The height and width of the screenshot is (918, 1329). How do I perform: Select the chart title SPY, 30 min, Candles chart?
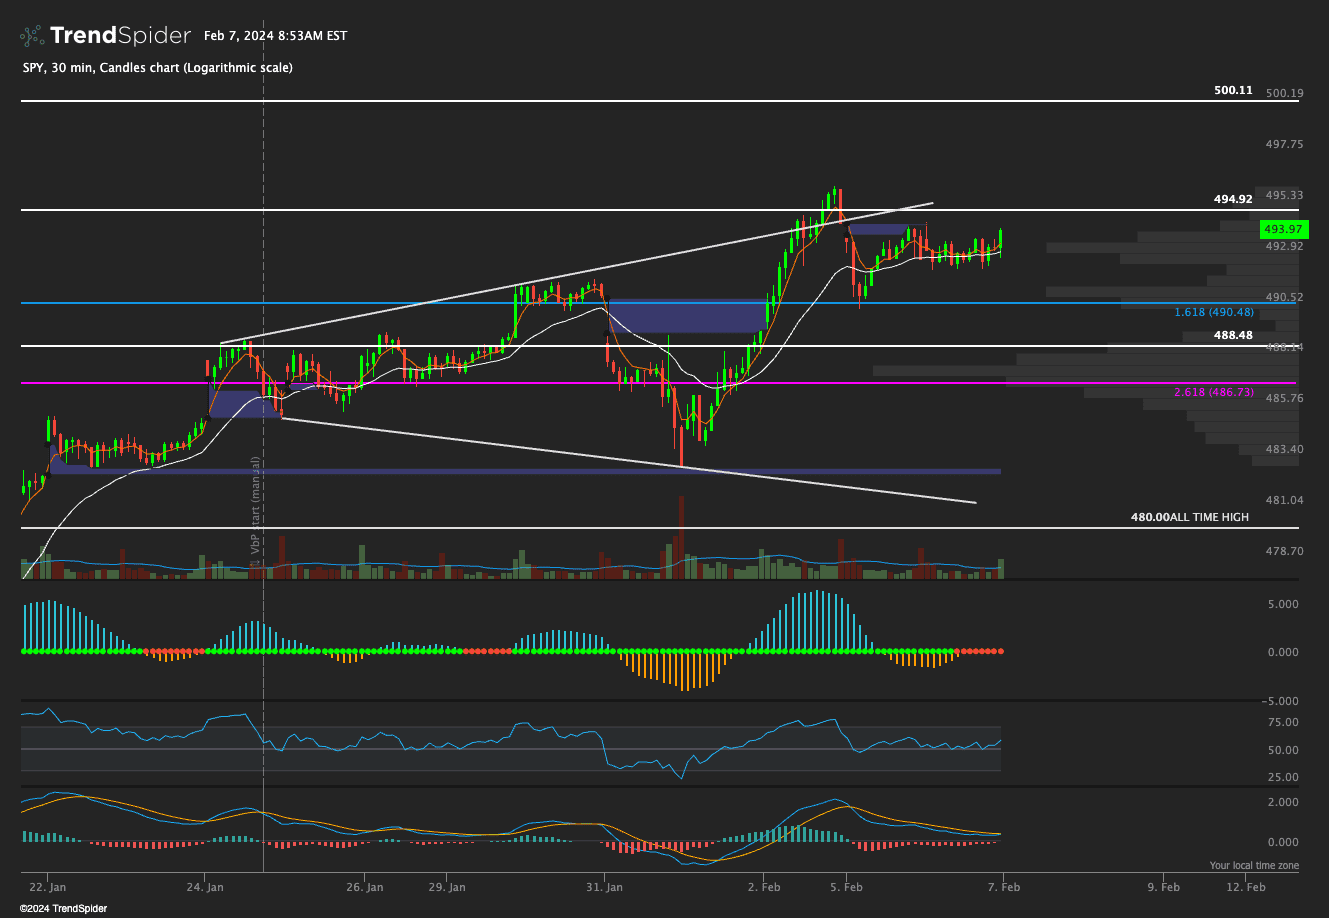tap(155, 67)
